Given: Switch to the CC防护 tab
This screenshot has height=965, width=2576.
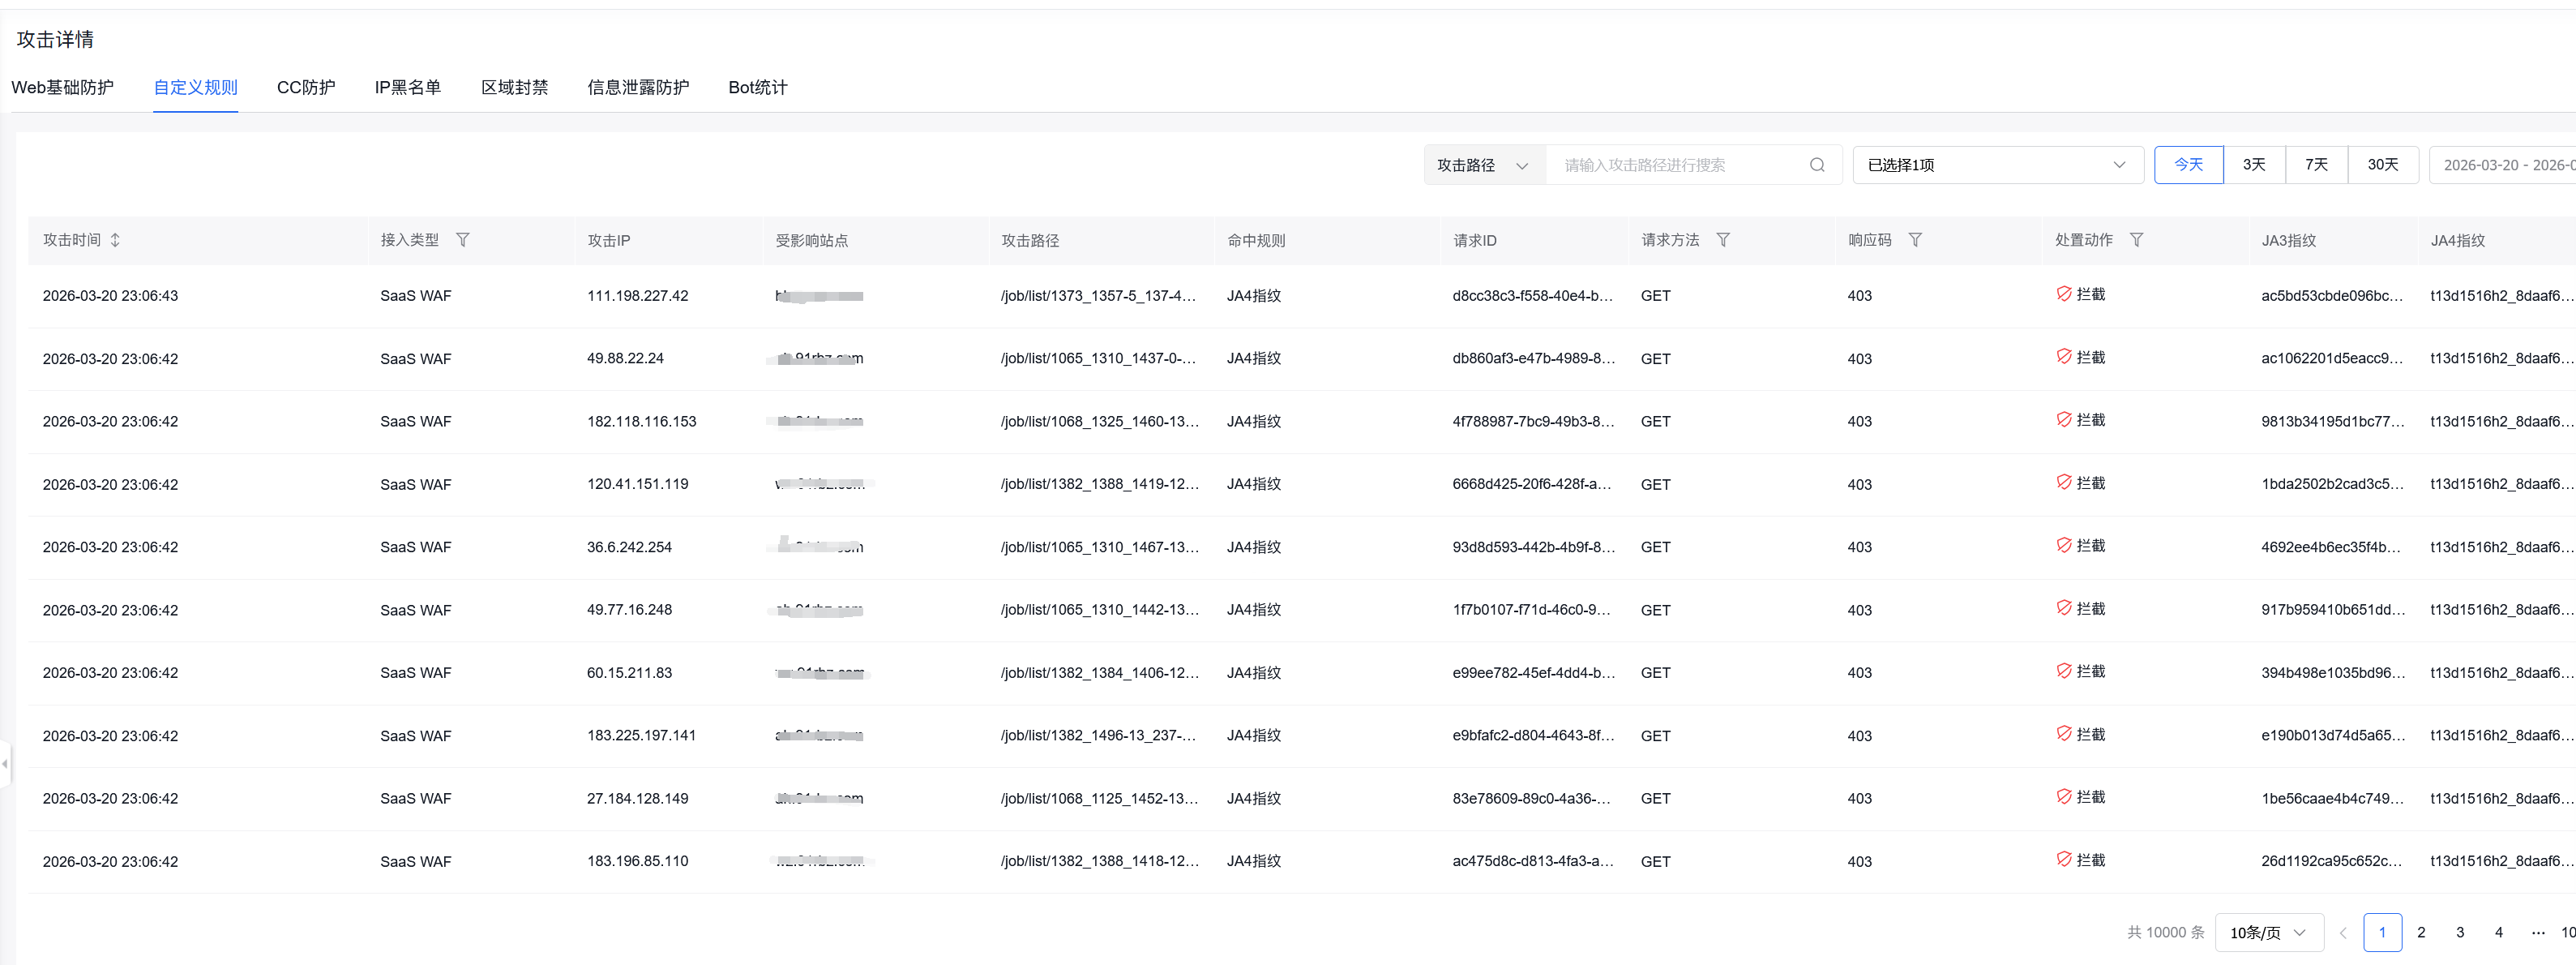Looking at the screenshot, I should 306,88.
